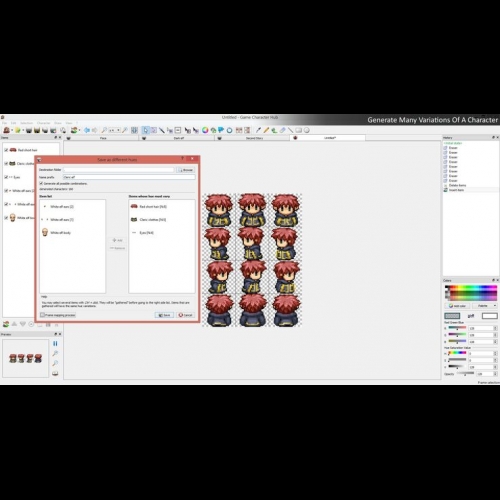This screenshot has width=500, height=500.
Task: Click the Name prefix input field
Action: click(x=129, y=177)
